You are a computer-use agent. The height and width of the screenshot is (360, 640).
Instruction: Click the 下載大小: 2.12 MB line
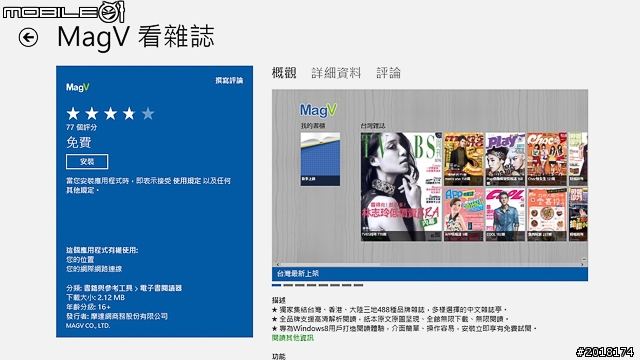[x=95, y=298]
